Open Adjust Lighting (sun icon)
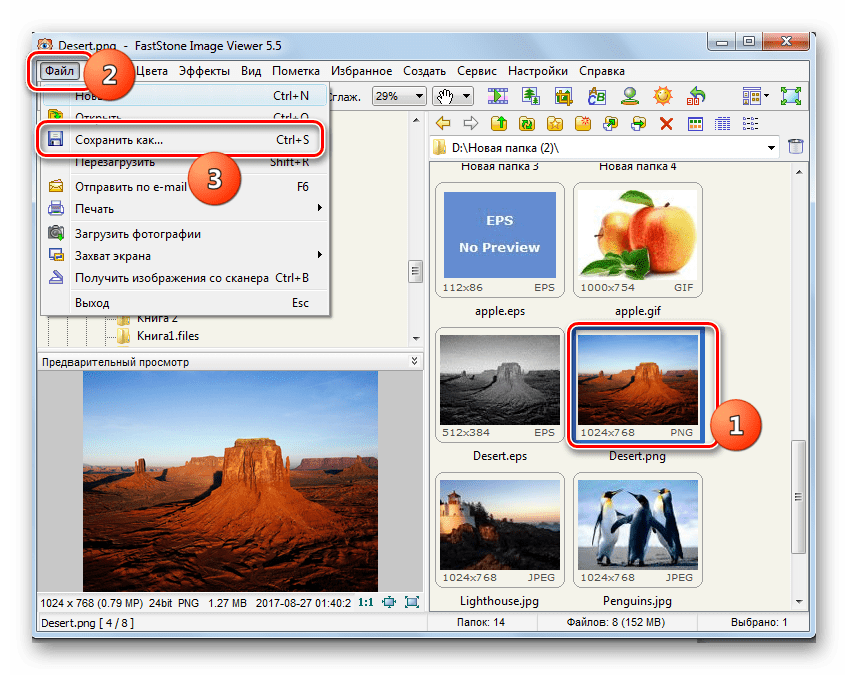The image size is (848, 675). (x=662, y=96)
